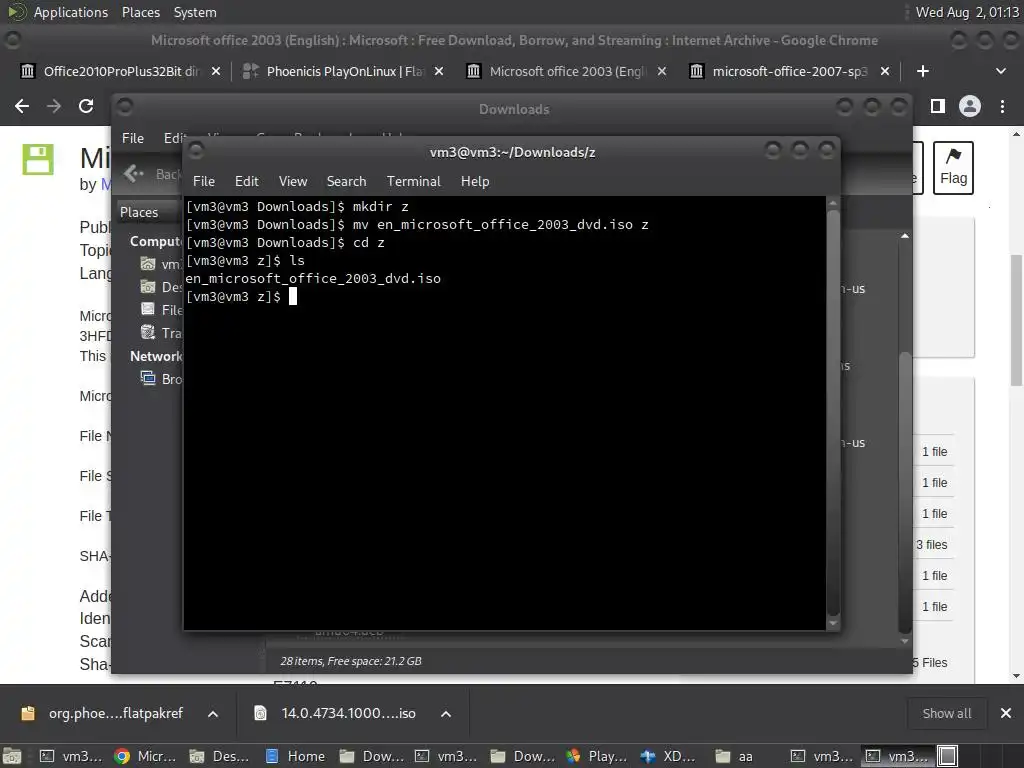The image size is (1024, 768).
Task: Switch to Des... taskbar window
Action: click(219, 756)
